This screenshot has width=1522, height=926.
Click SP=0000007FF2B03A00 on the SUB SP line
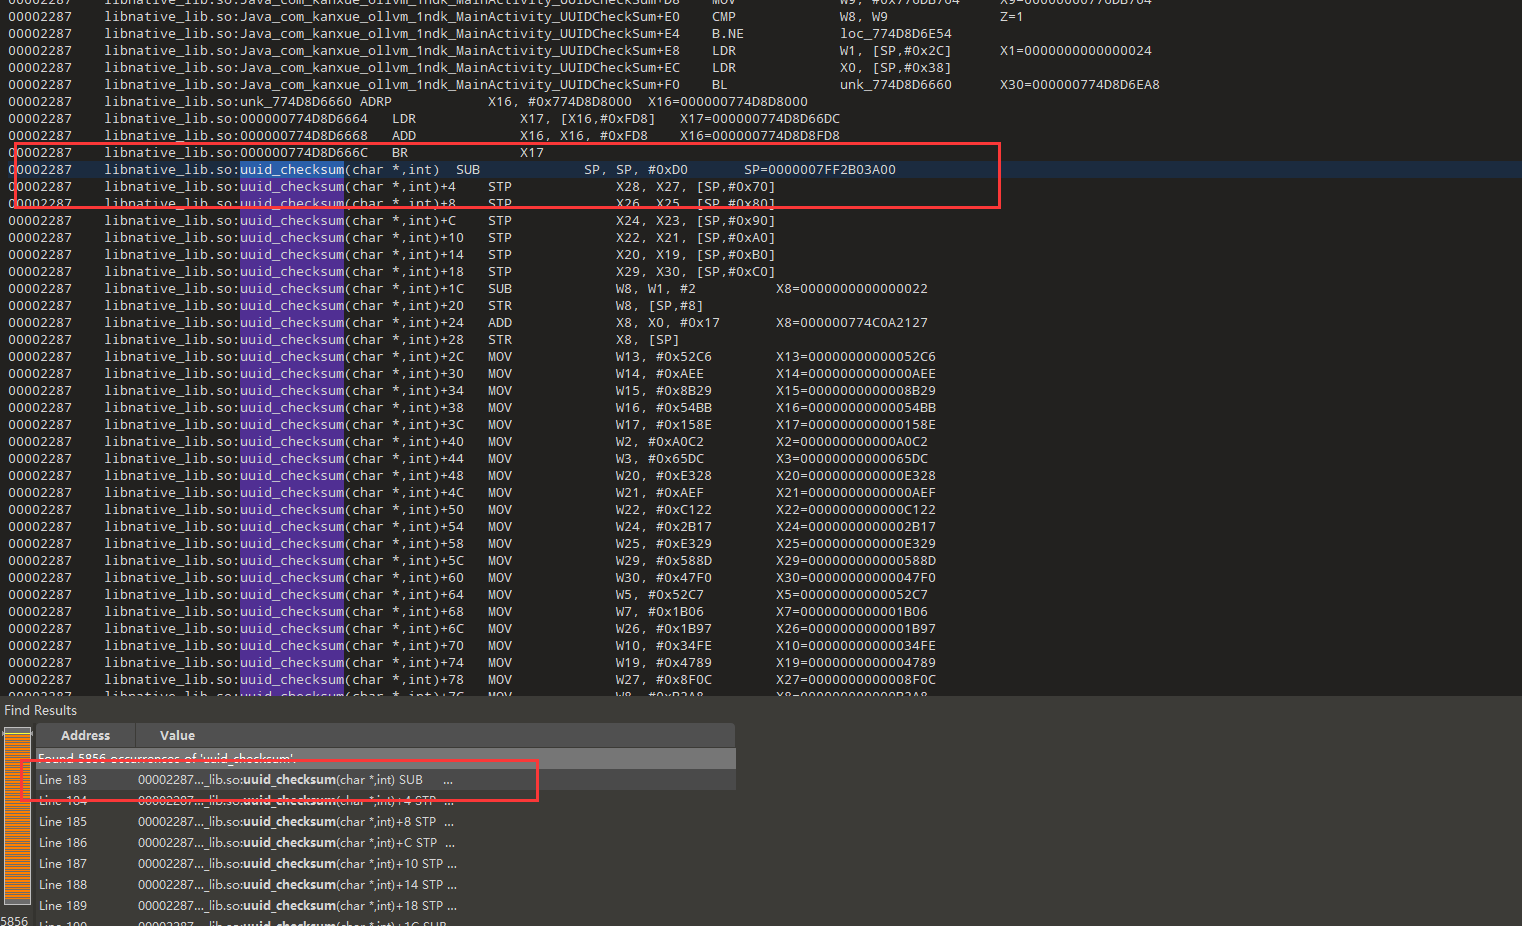819,169
